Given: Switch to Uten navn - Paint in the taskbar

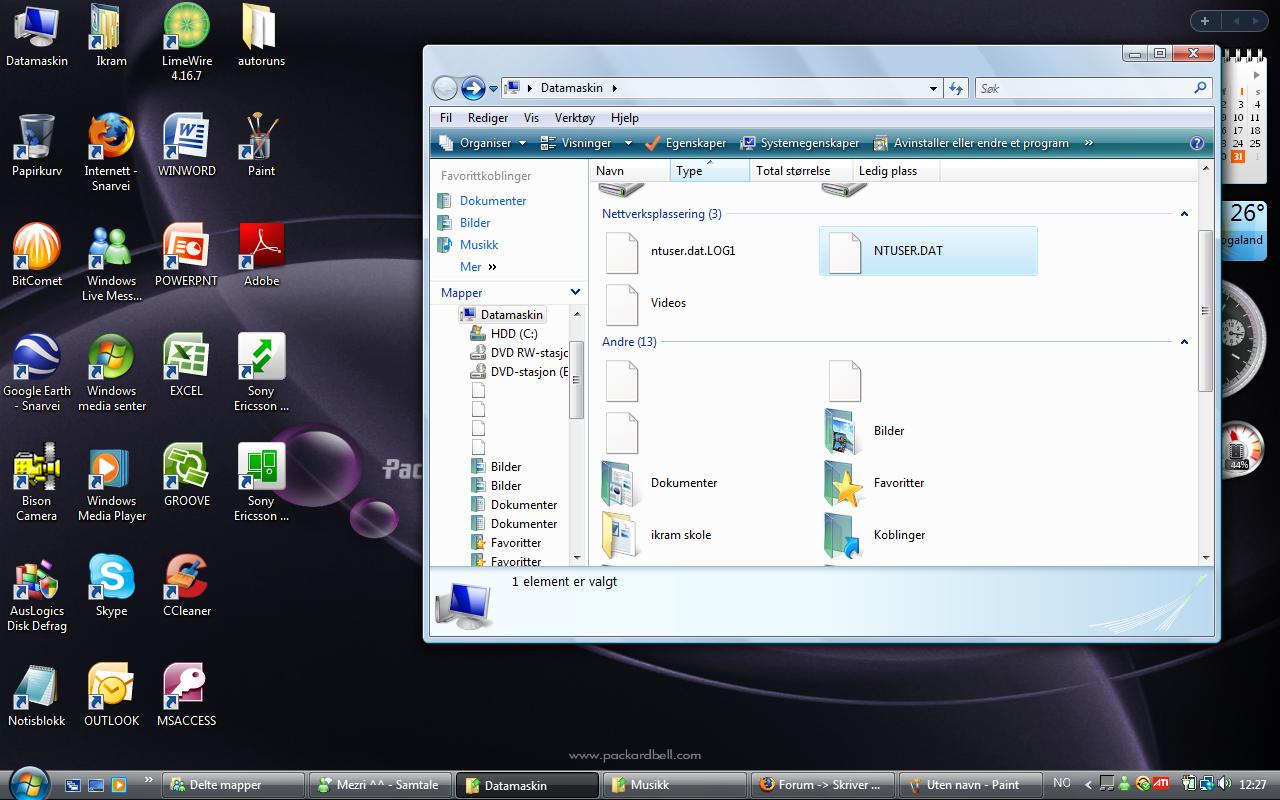Looking at the screenshot, I should [x=970, y=785].
